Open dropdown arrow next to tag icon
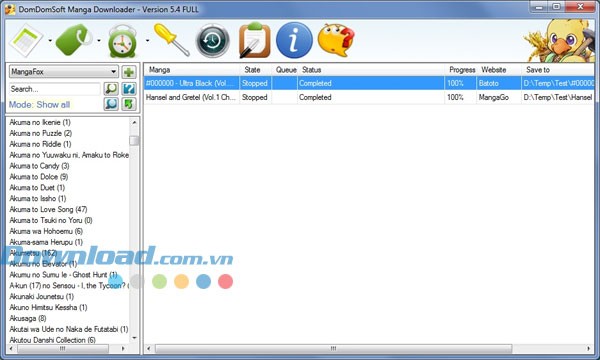 (x=99, y=40)
